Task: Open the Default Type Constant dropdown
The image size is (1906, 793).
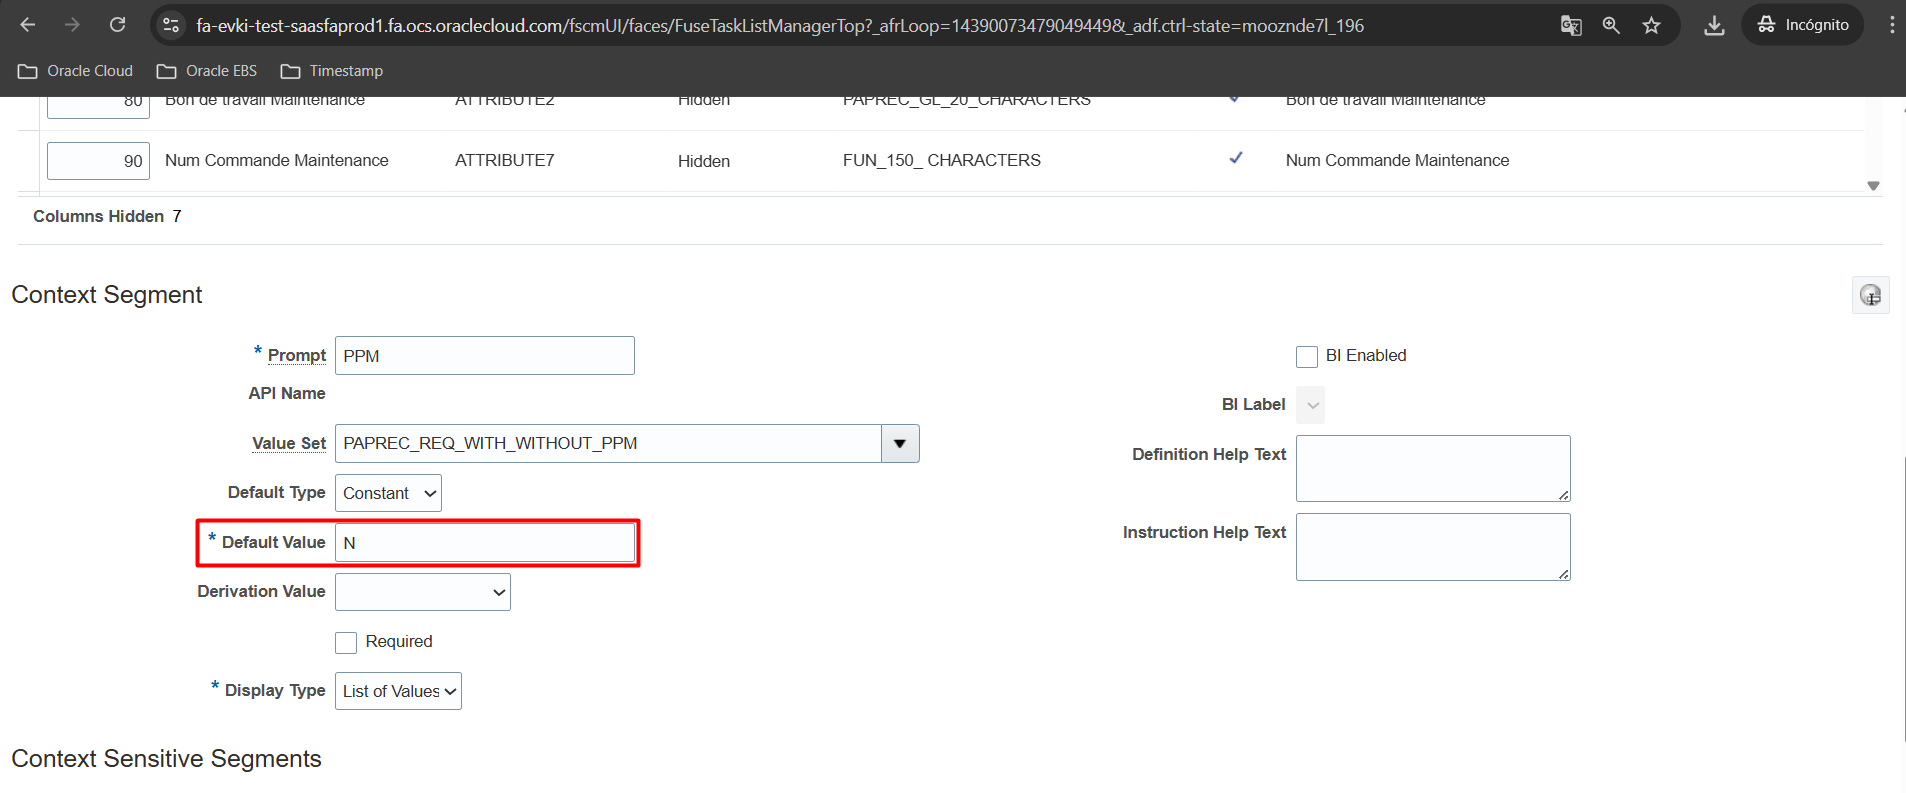Action: 388,493
